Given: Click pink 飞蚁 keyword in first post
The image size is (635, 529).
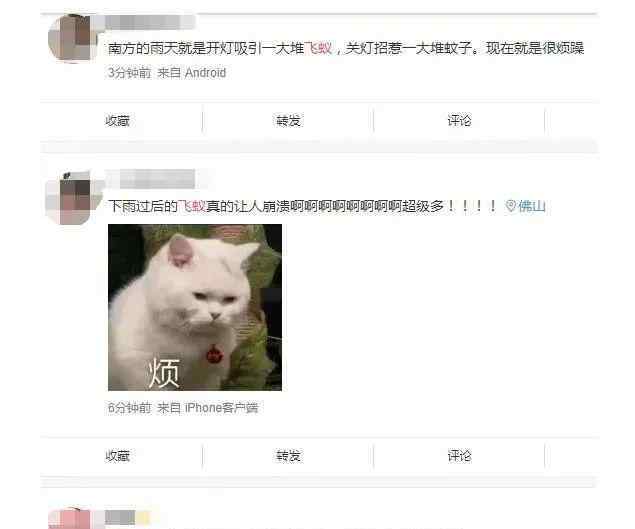Looking at the screenshot, I should [x=318, y=49].
